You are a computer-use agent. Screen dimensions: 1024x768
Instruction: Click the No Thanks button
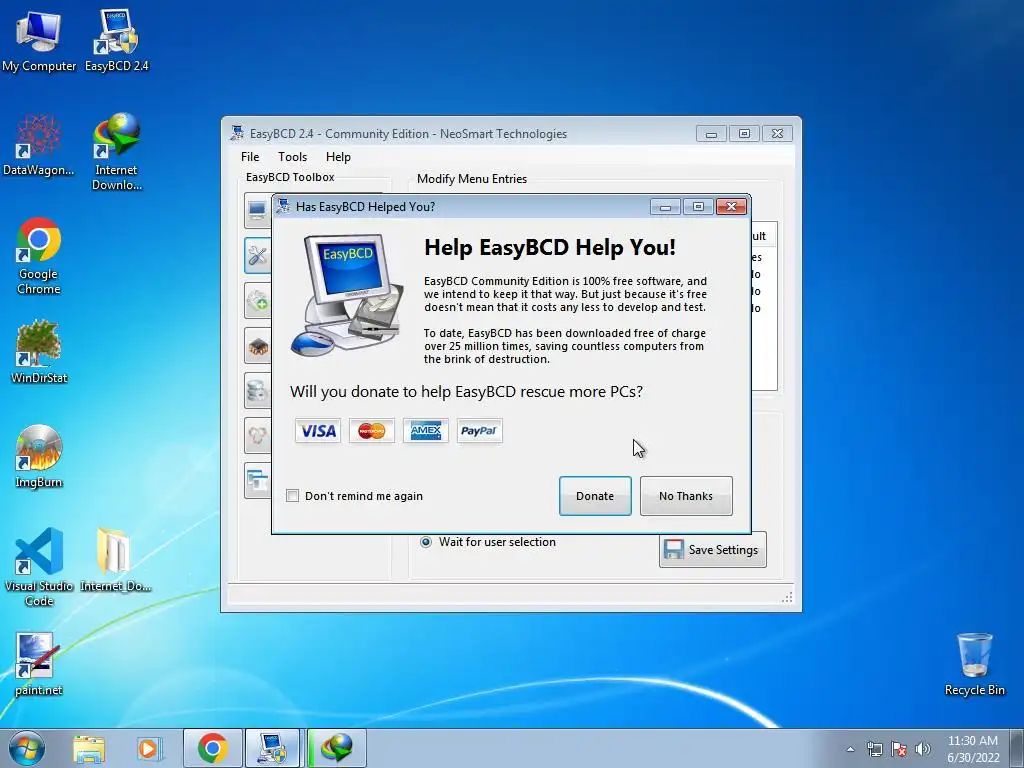tap(686, 496)
